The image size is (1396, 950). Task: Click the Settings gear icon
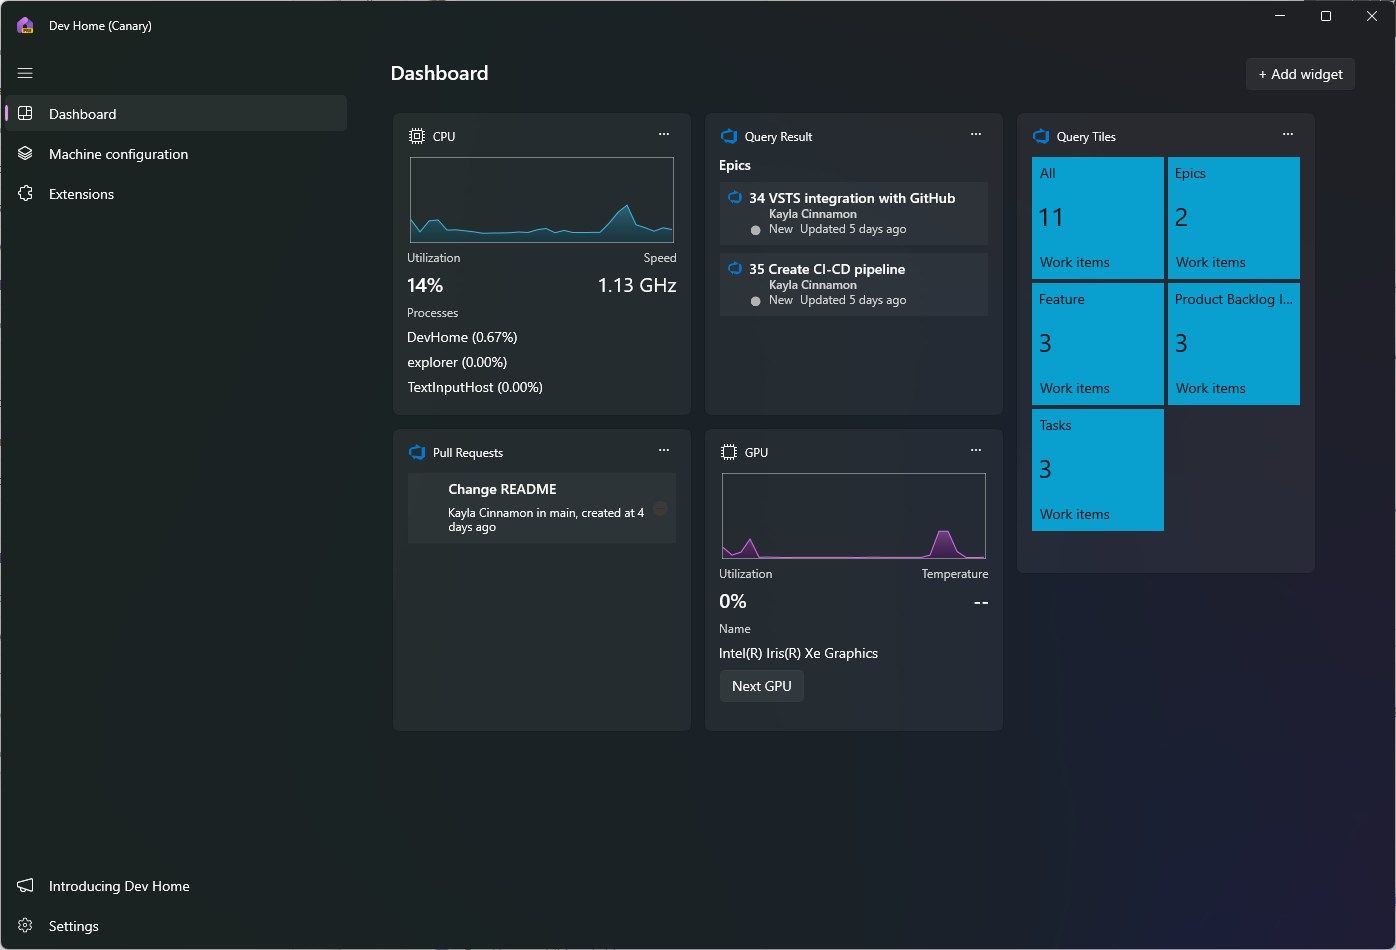pyautogui.click(x=26, y=926)
